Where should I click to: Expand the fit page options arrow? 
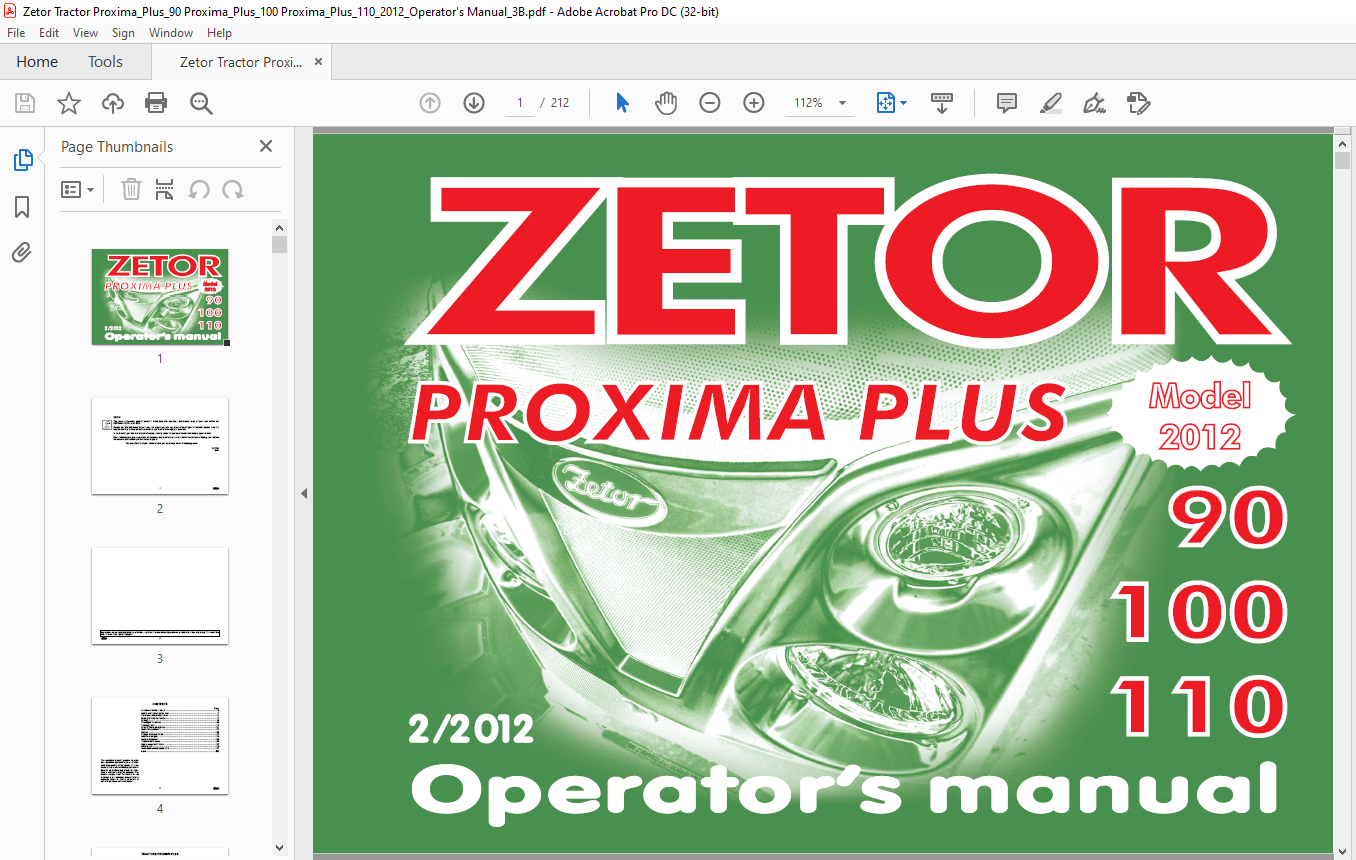tap(904, 103)
